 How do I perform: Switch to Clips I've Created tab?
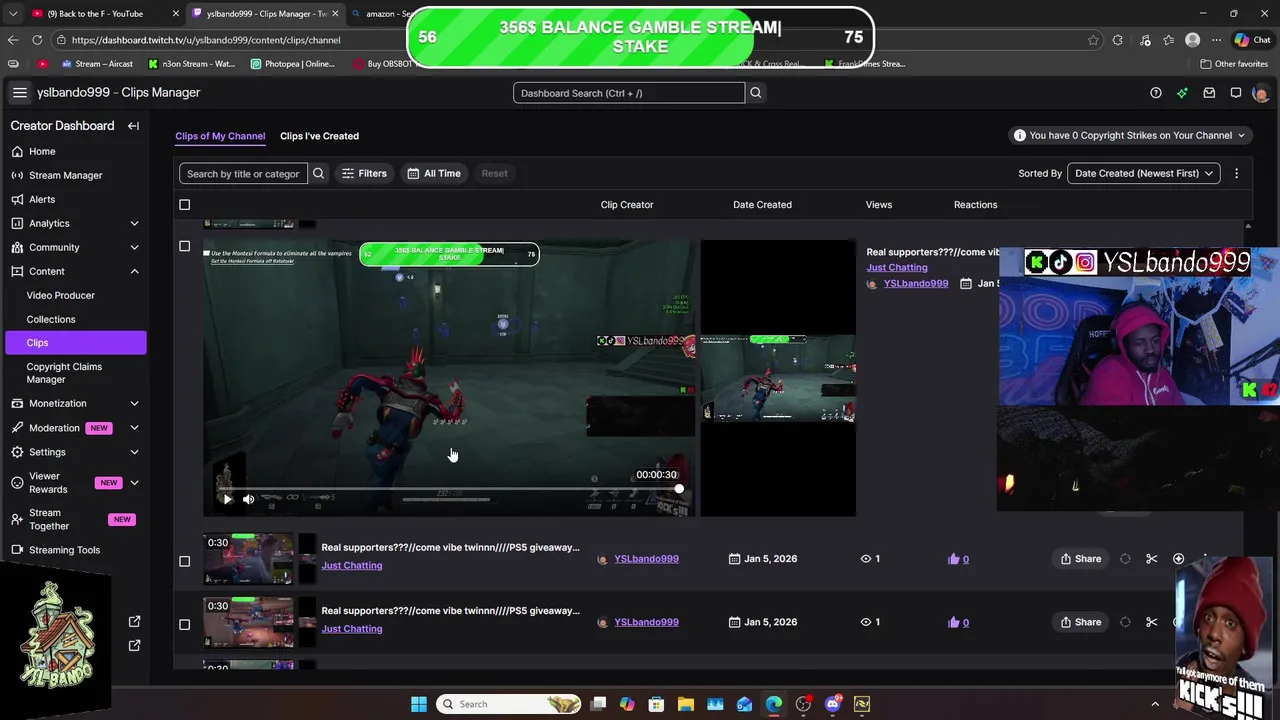click(319, 136)
